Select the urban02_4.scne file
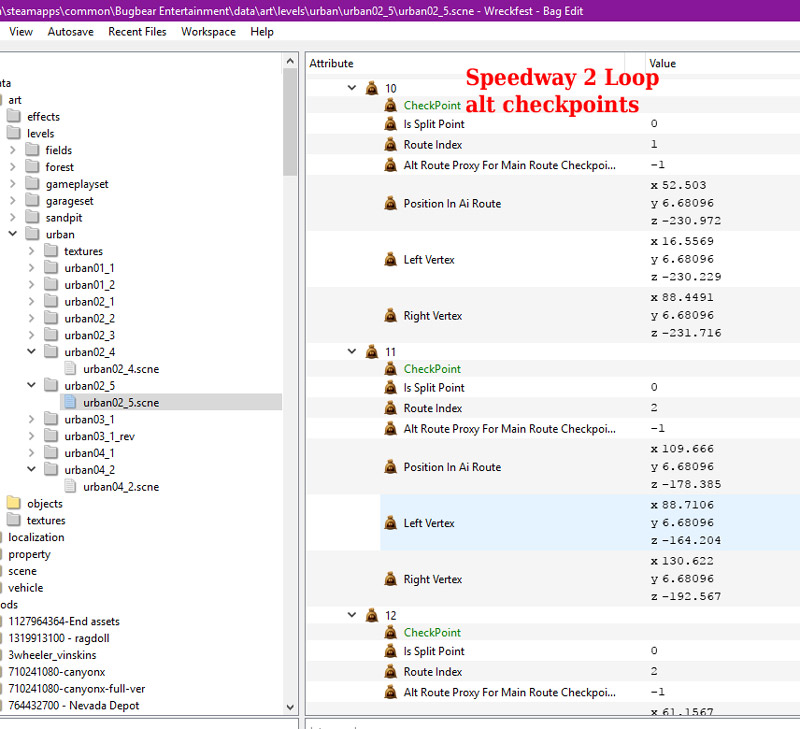The height and width of the screenshot is (729, 800). tap(121, 369)
